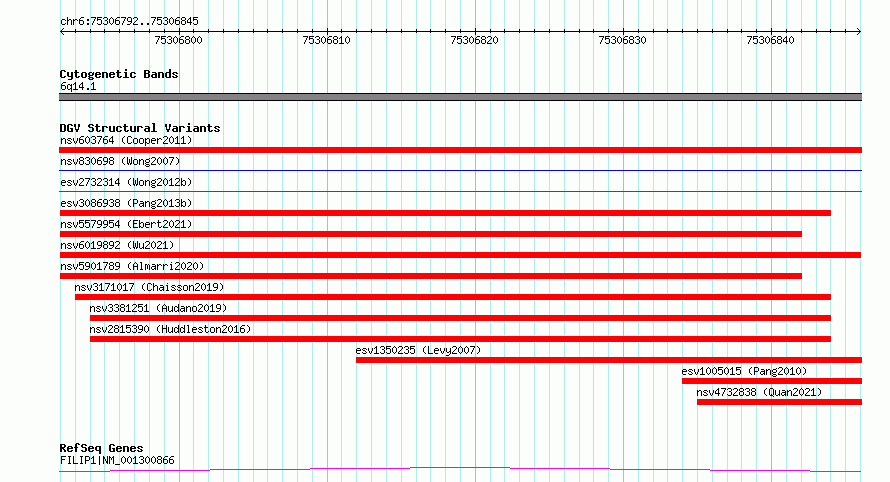Click the red bar for nsv603764
890x482 pixels.
(x=460, y=150)
